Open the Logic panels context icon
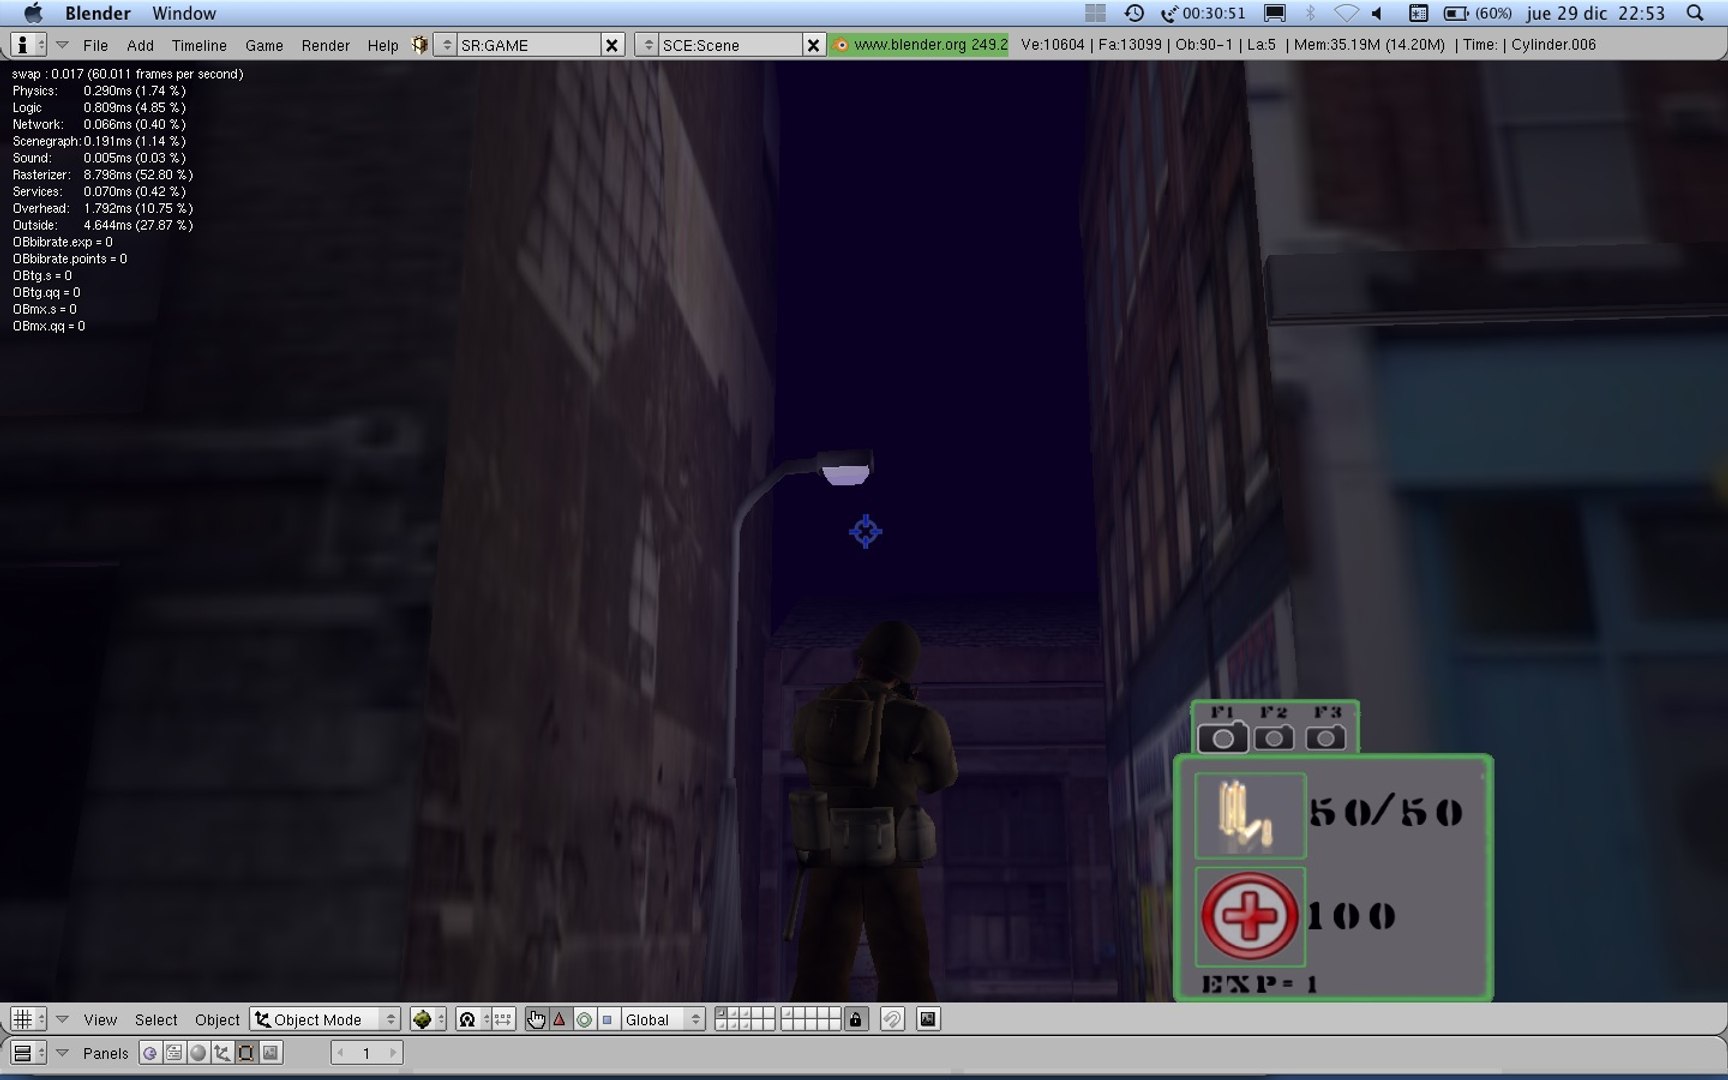 [150, 1053]
